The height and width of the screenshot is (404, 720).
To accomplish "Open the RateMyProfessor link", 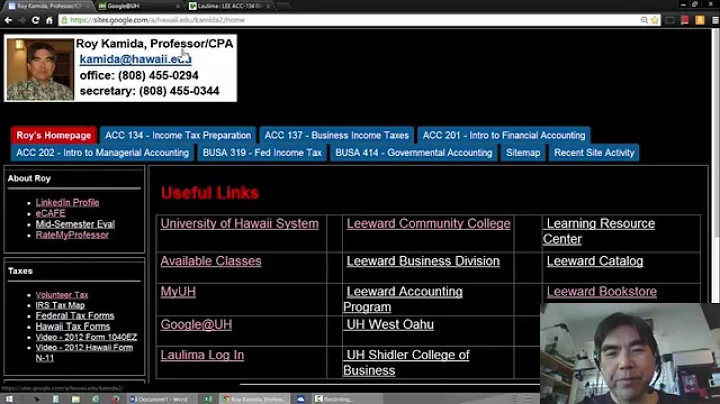I will (x=72, y=235).
